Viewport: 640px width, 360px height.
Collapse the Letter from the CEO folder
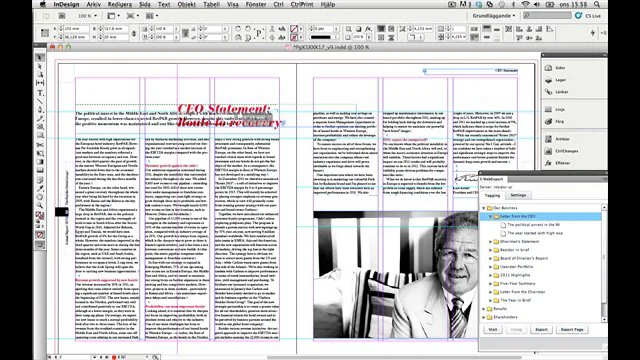[491, 216]
